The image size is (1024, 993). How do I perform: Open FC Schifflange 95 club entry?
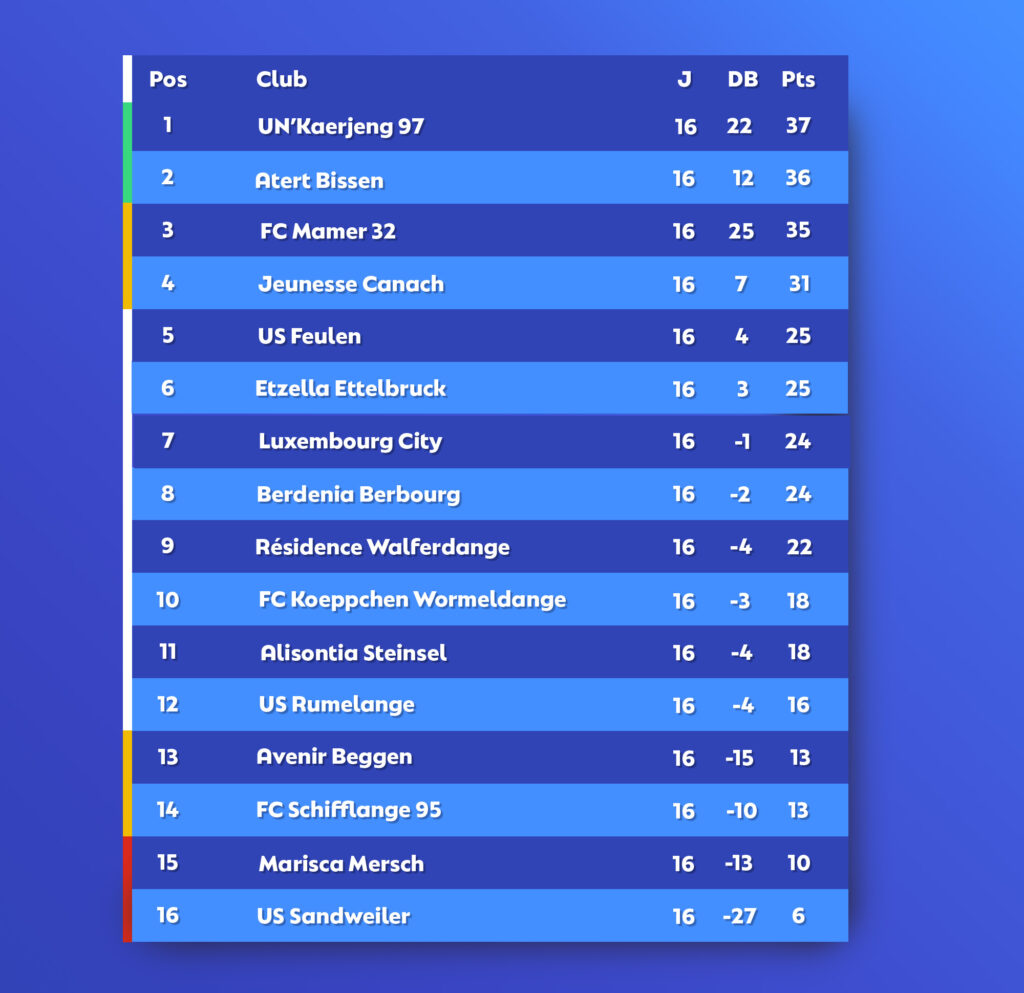(349, 810)
